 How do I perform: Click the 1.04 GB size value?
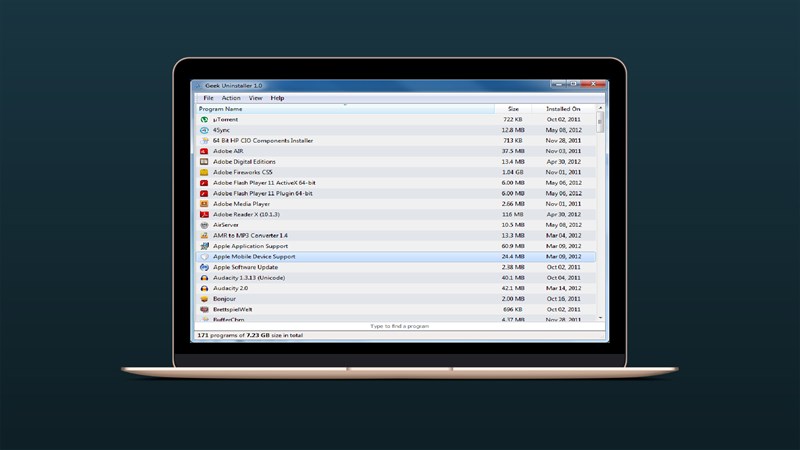pyautogui.click(x=513, y=172)
